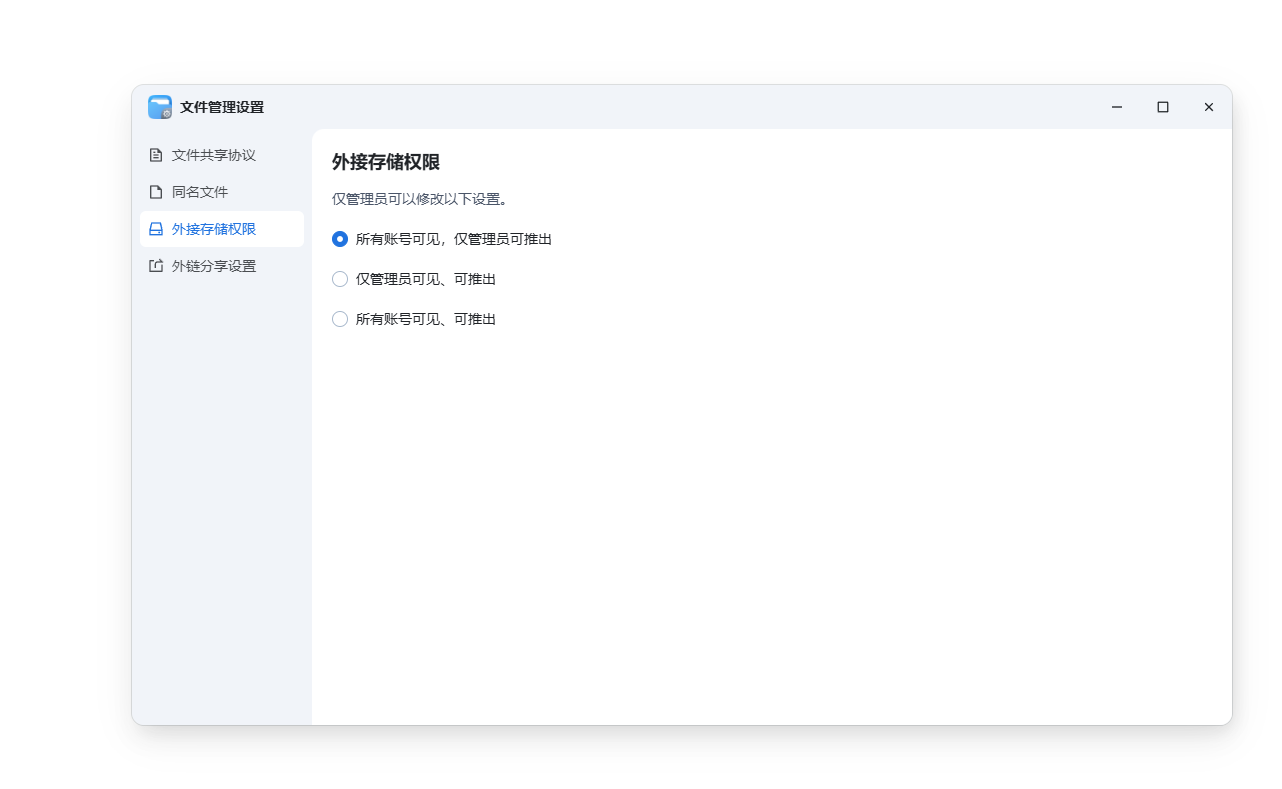Click the 同名文件 page icon
Screen dimensions: 1282x789
coord(156,192)
